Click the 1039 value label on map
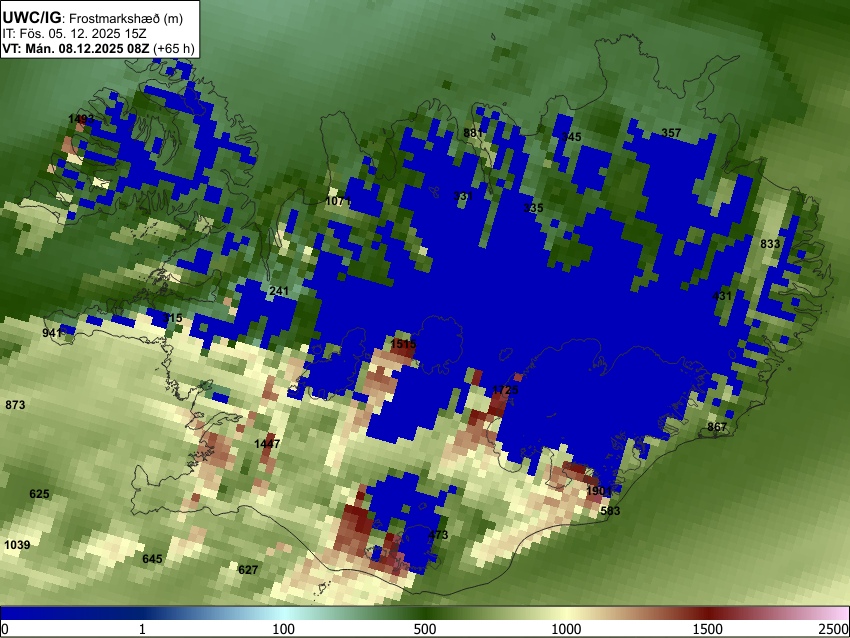Screen dimensions: 850x638 [17, 545]
